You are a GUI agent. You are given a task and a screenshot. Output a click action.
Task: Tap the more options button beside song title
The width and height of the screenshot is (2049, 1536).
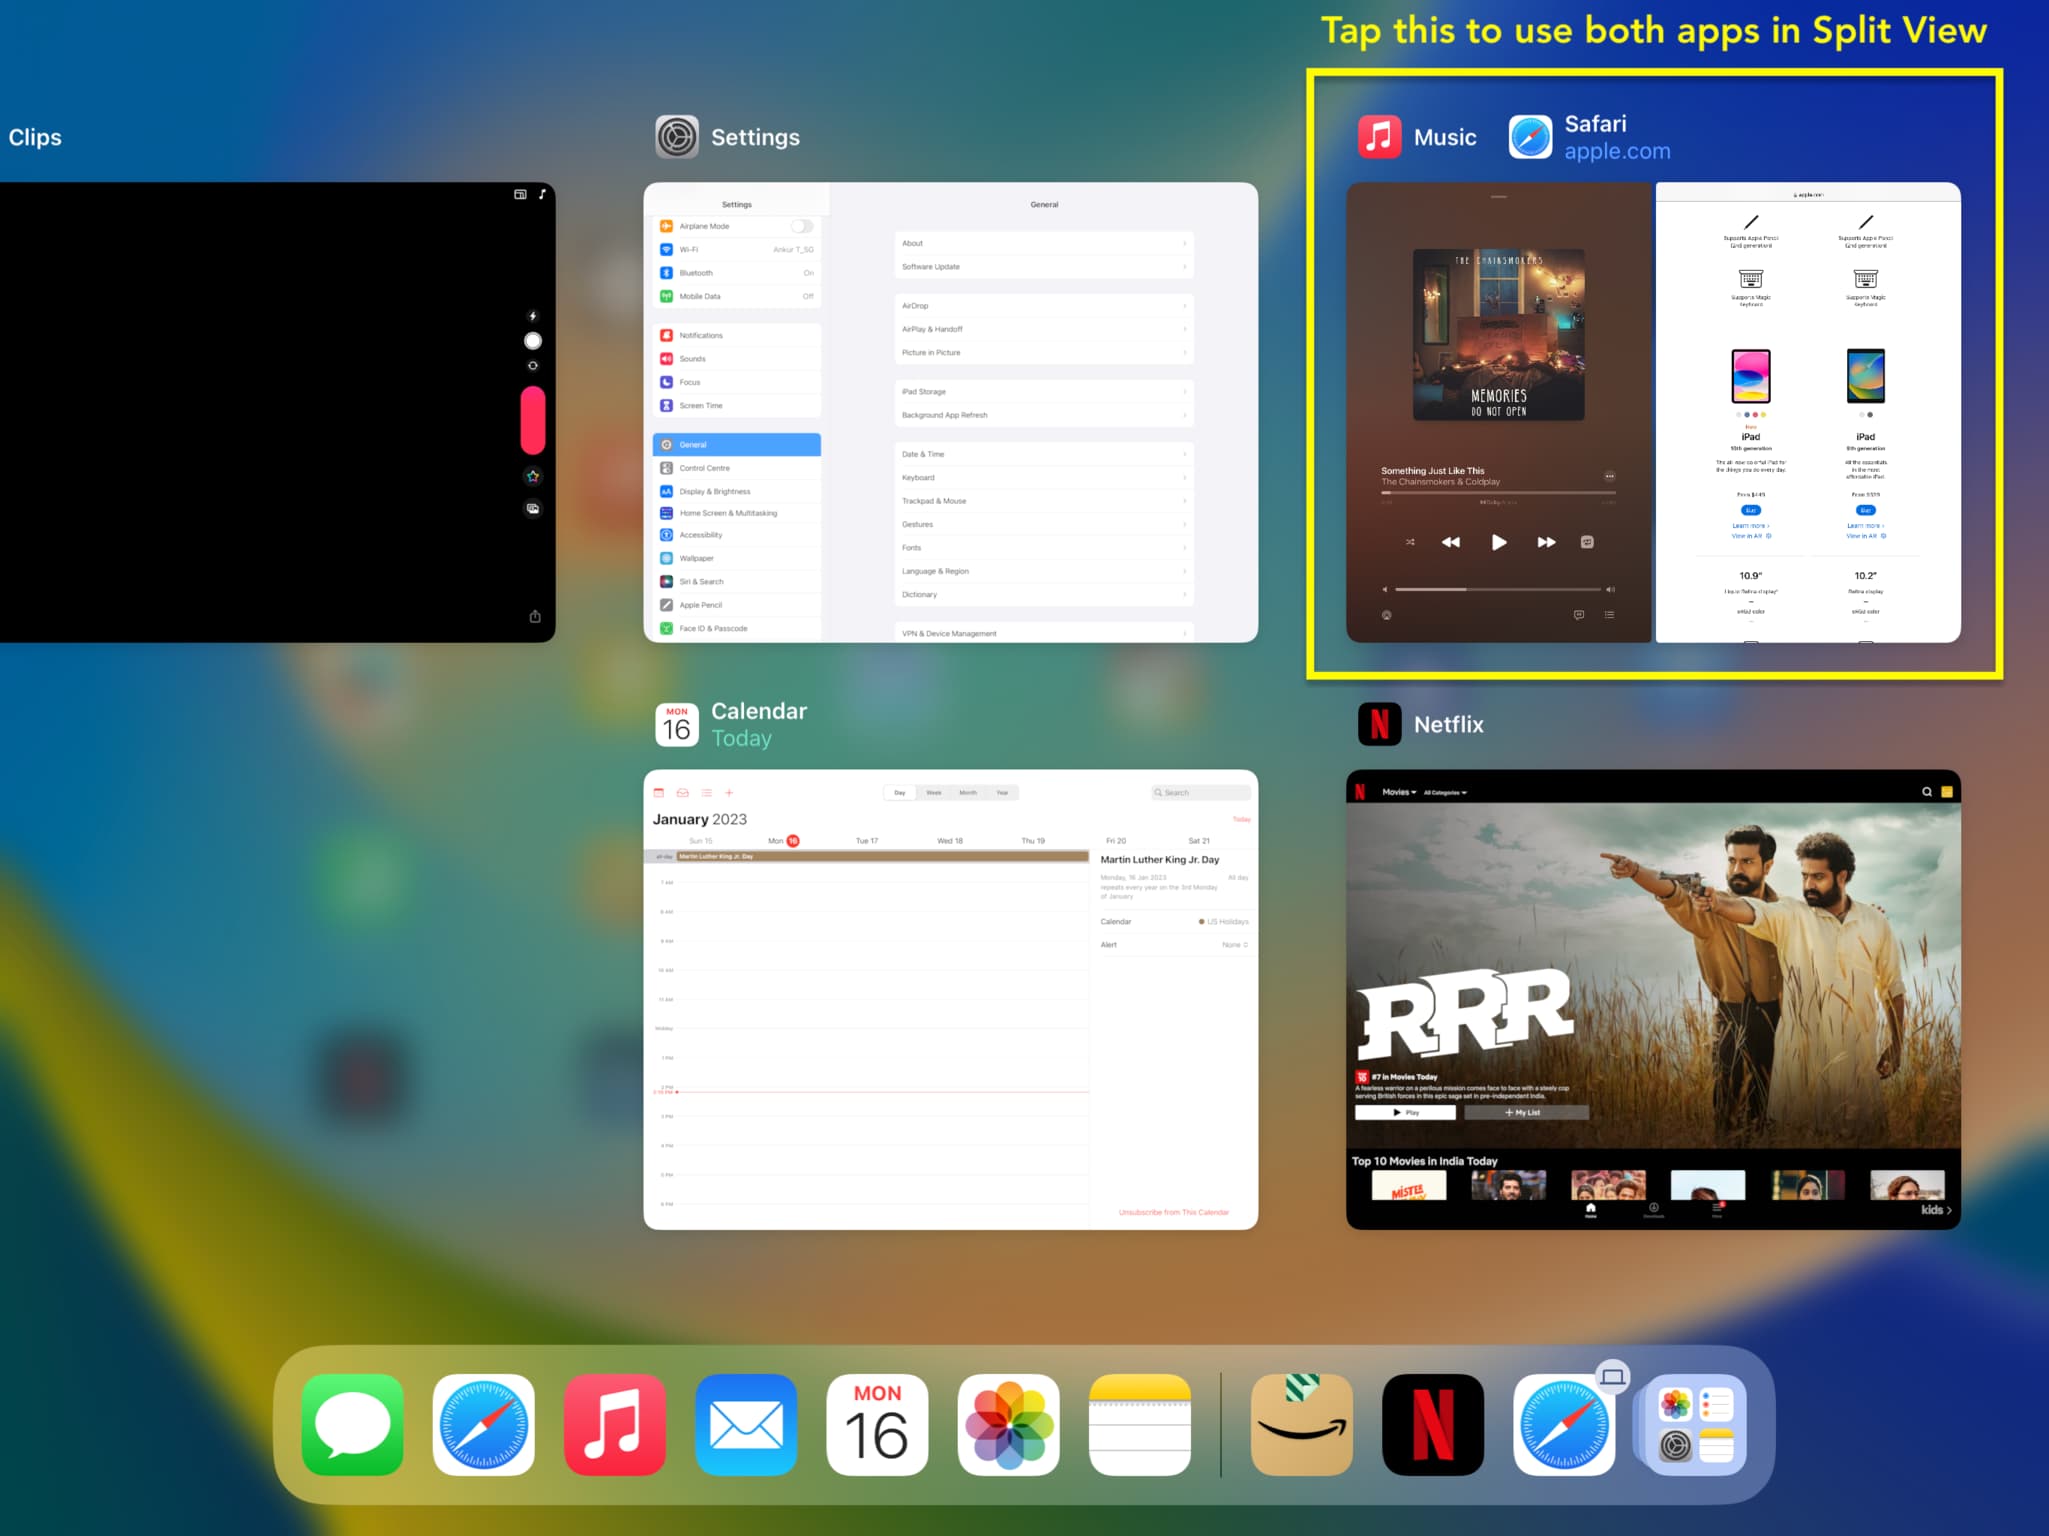(x=1609, y=476)
